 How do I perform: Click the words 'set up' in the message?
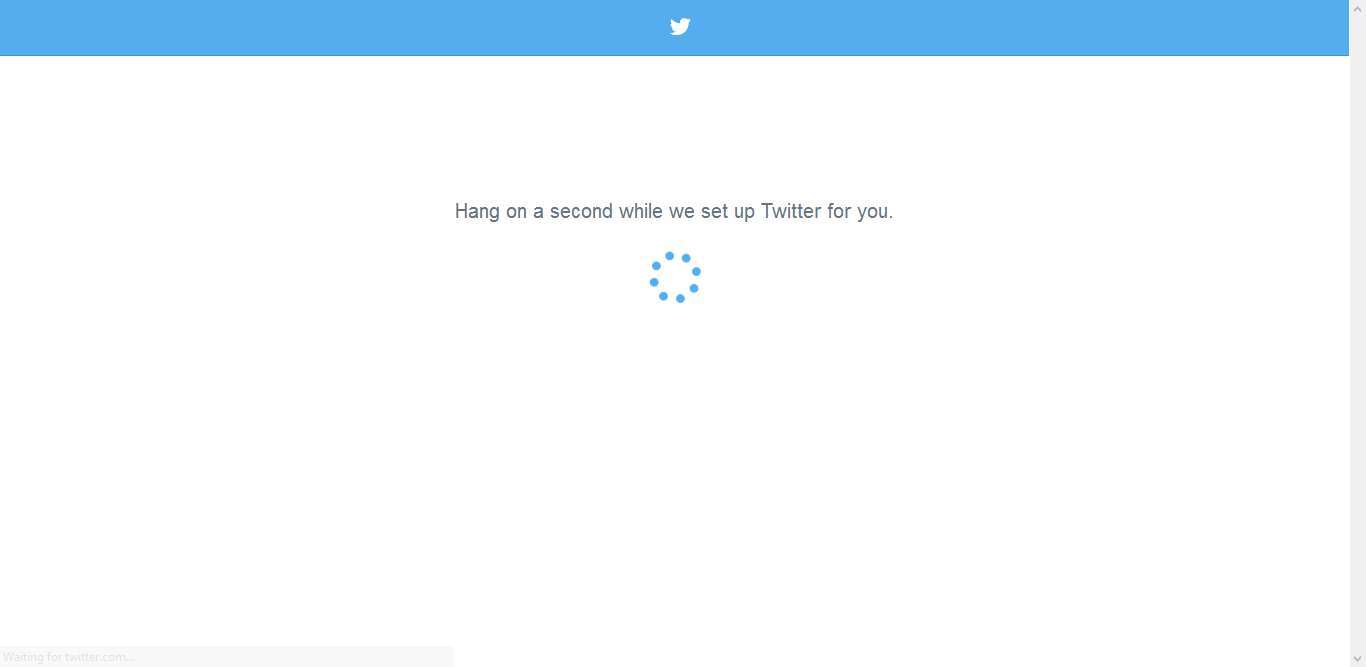(x=727, y=212)
